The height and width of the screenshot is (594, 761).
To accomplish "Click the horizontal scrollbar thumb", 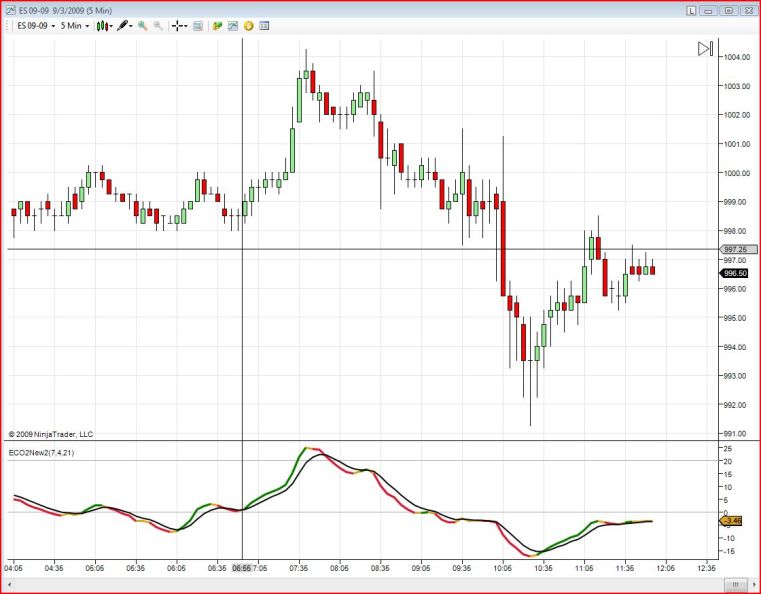I will (735, 584).
